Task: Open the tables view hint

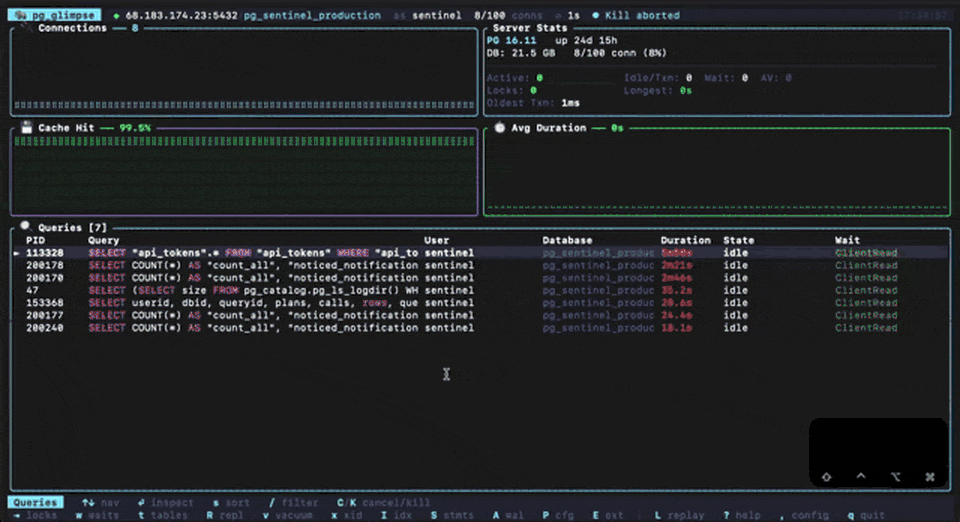Action: tap(162, 515)
